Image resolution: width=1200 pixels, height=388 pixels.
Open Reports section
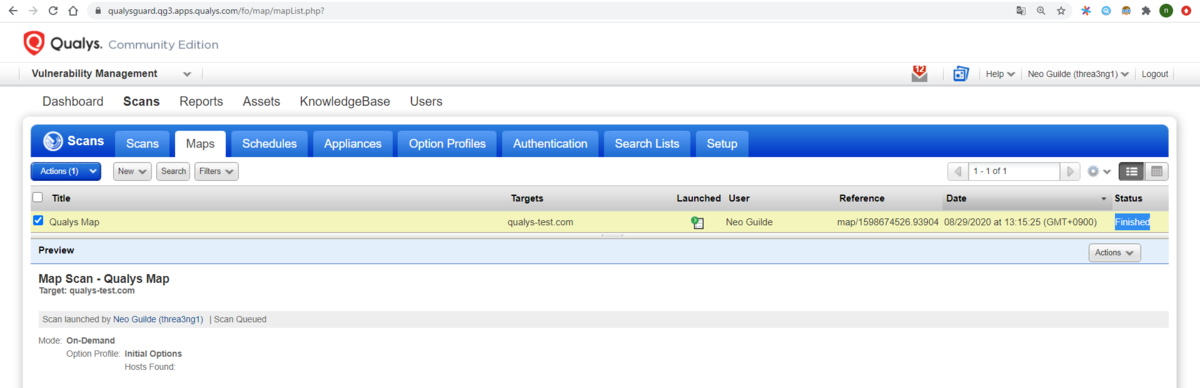201,101
